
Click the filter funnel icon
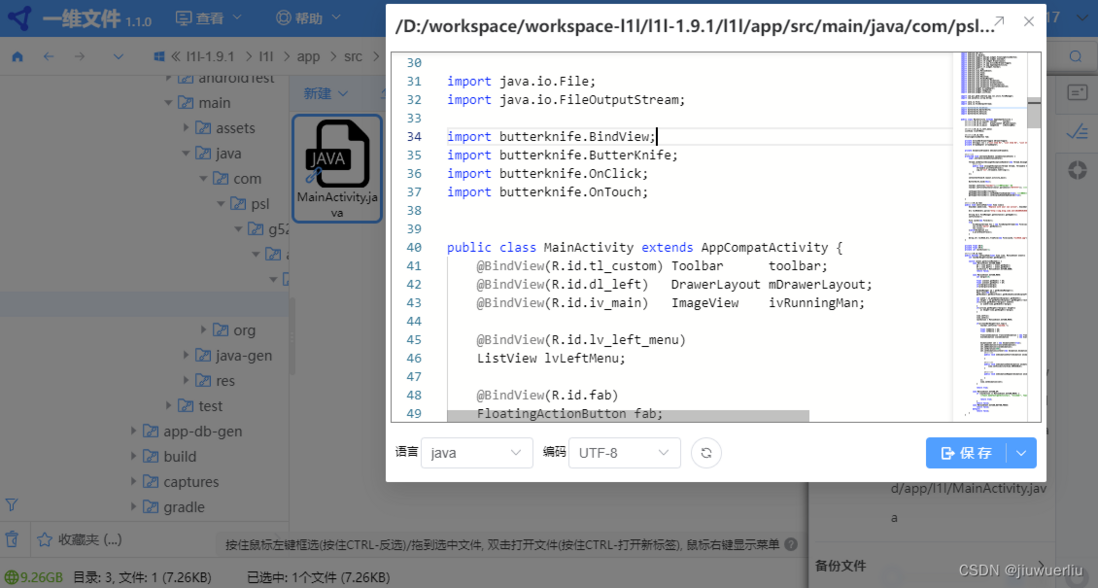pyautogui.click(x=12, y=505)
